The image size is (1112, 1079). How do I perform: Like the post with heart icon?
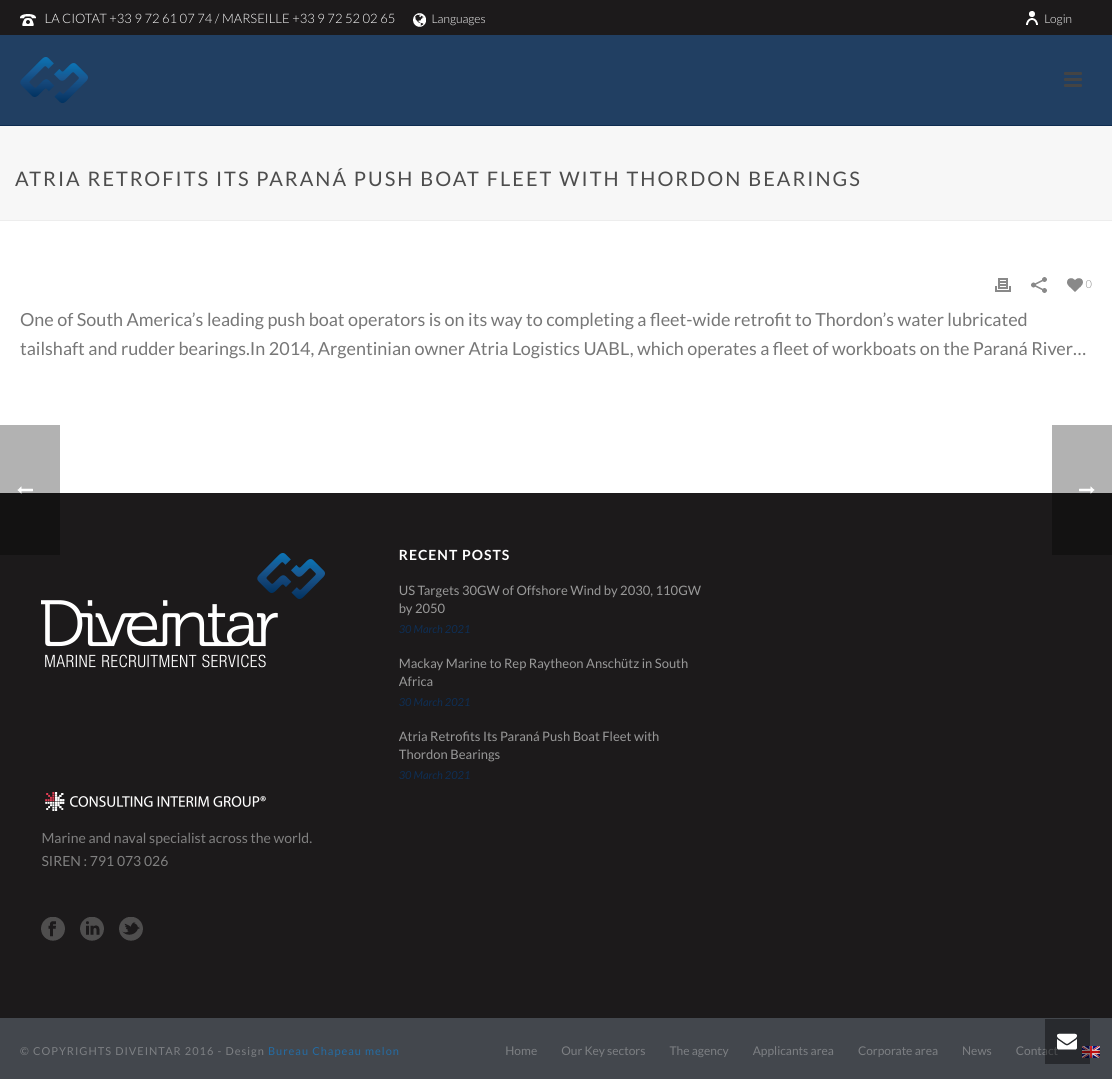coord(1074,284)
